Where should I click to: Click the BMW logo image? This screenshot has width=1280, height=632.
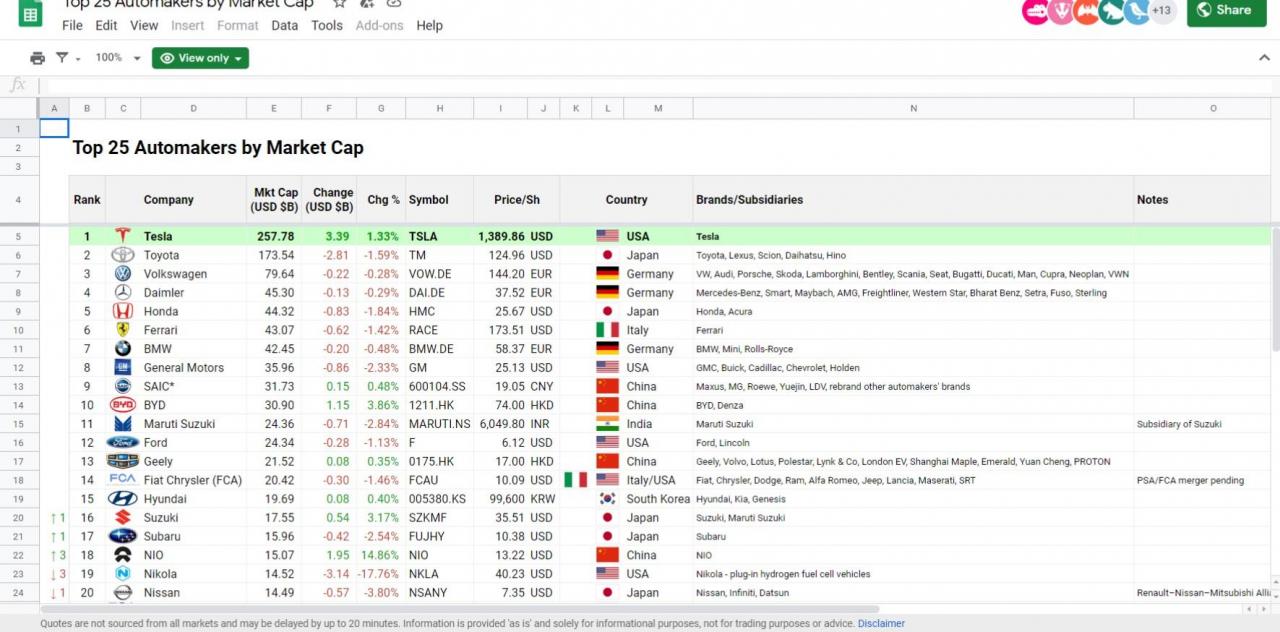[x=123, y=349]
